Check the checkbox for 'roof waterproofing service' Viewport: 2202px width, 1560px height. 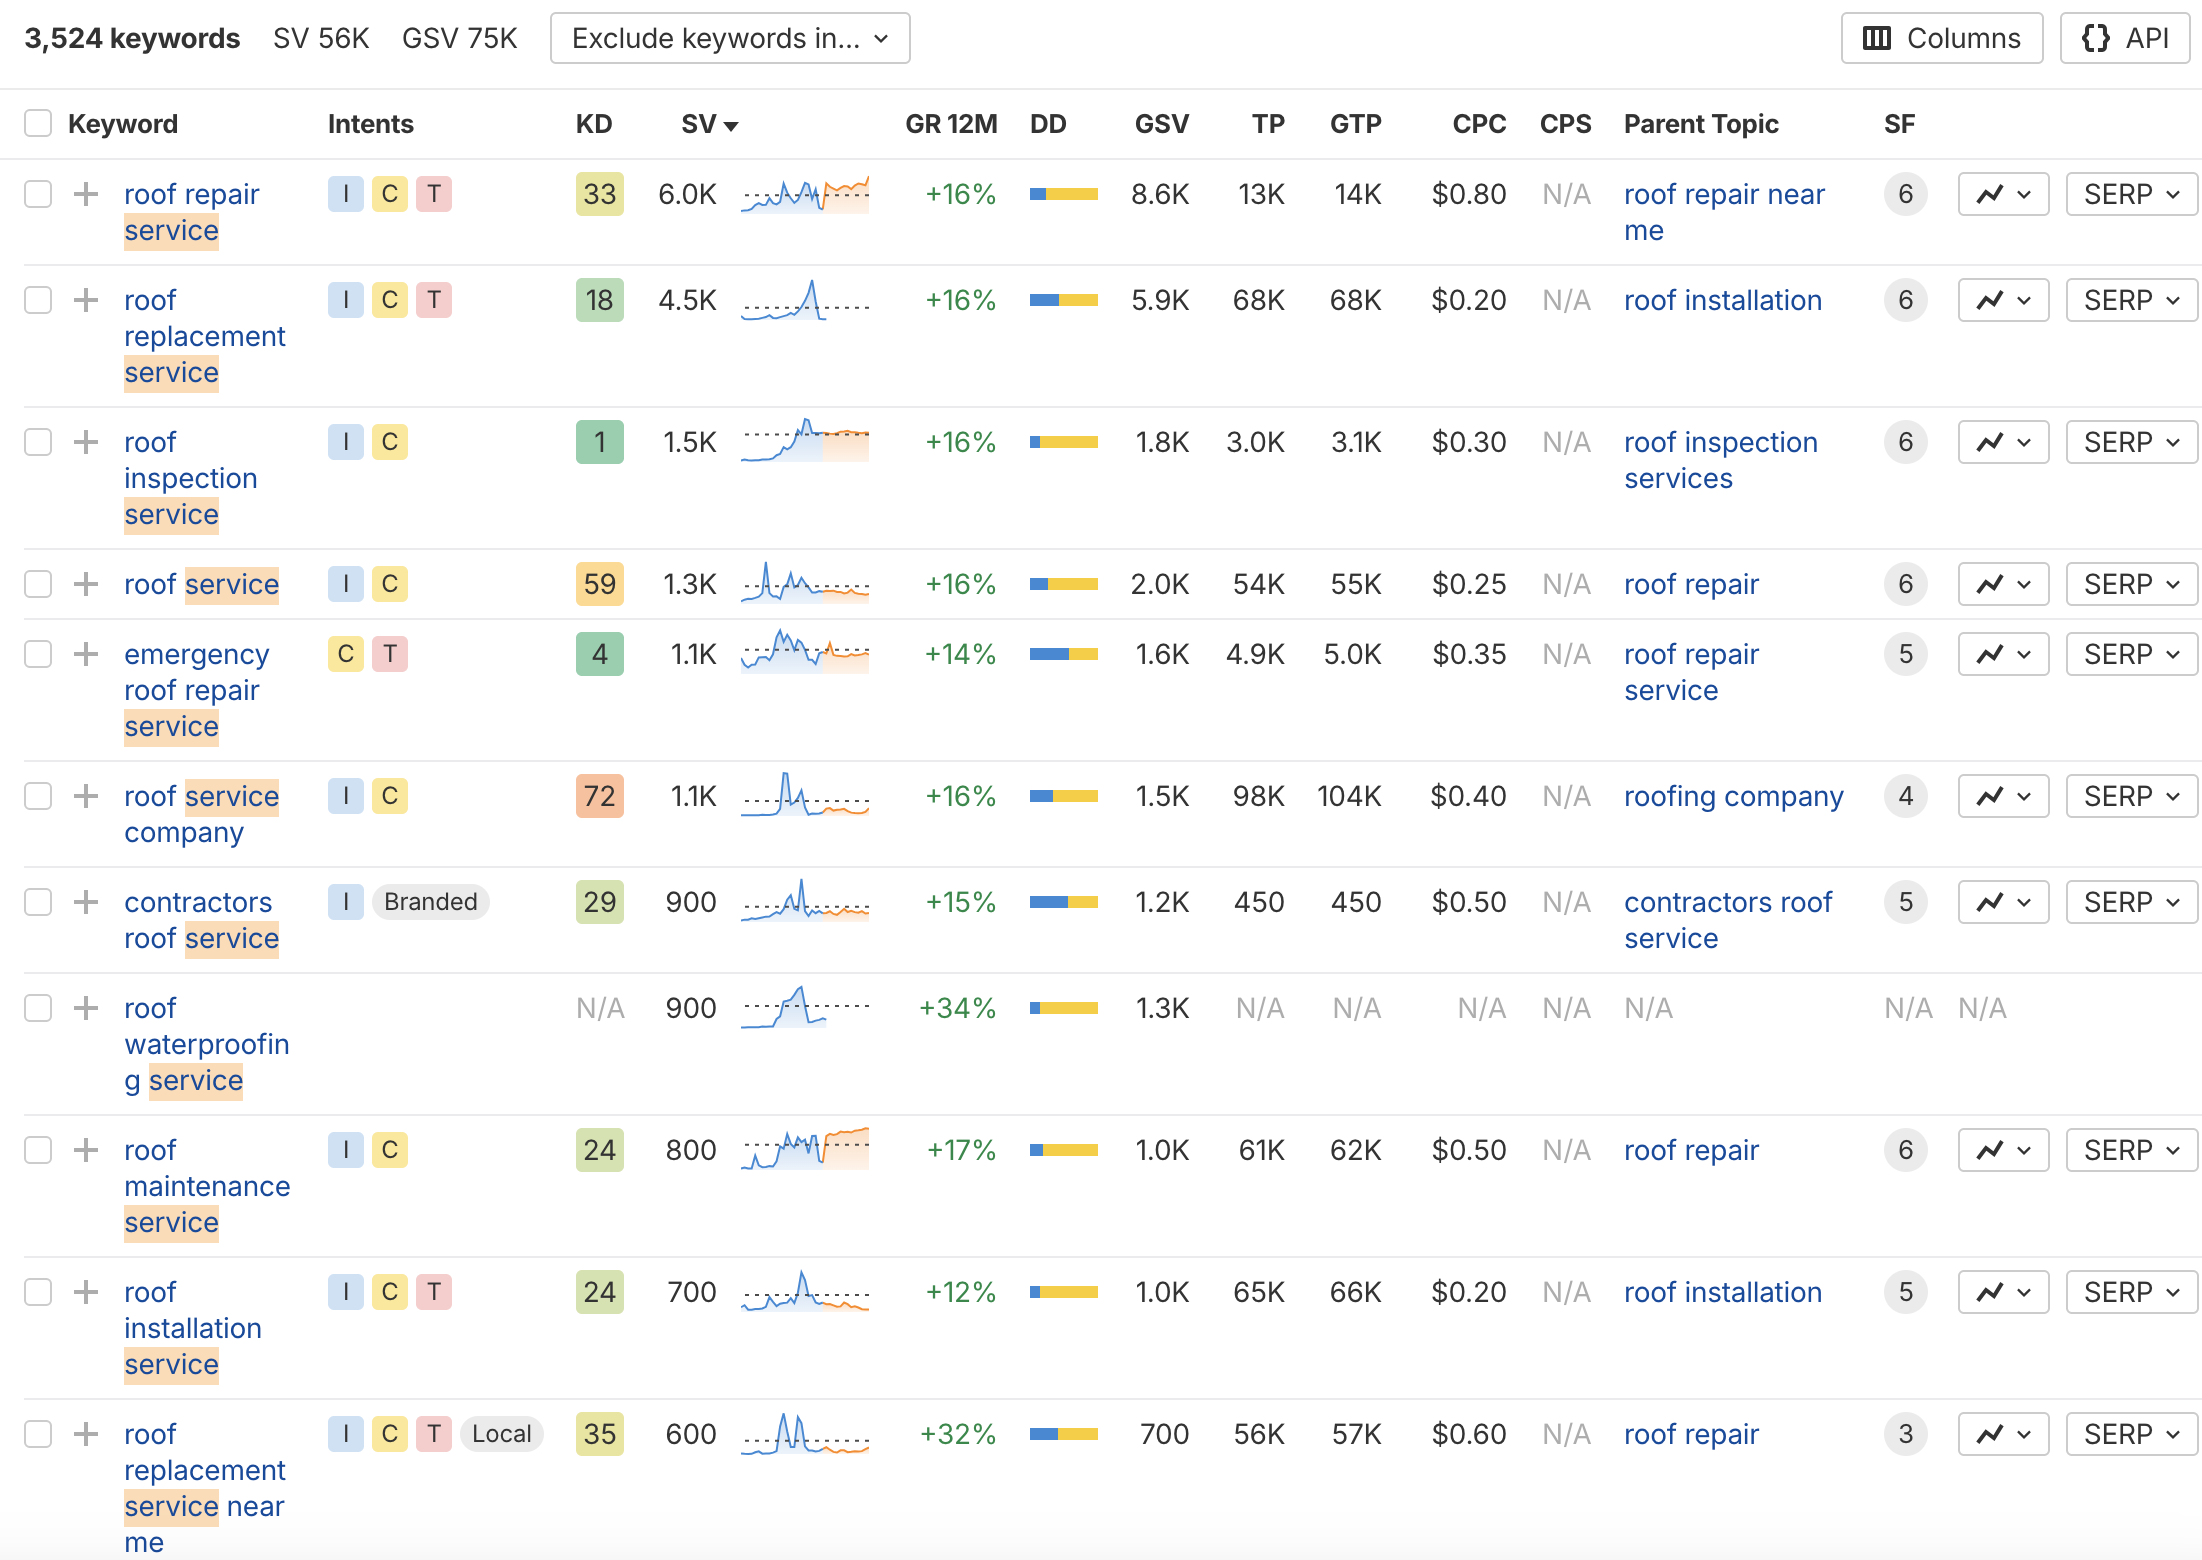(x=37, y=1008)
